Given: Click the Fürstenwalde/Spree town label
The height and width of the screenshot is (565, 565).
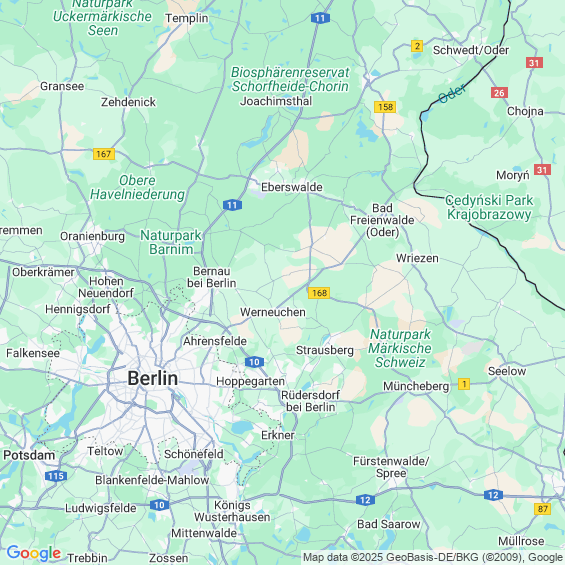Looking at the screenshot, I should (391, 467).
